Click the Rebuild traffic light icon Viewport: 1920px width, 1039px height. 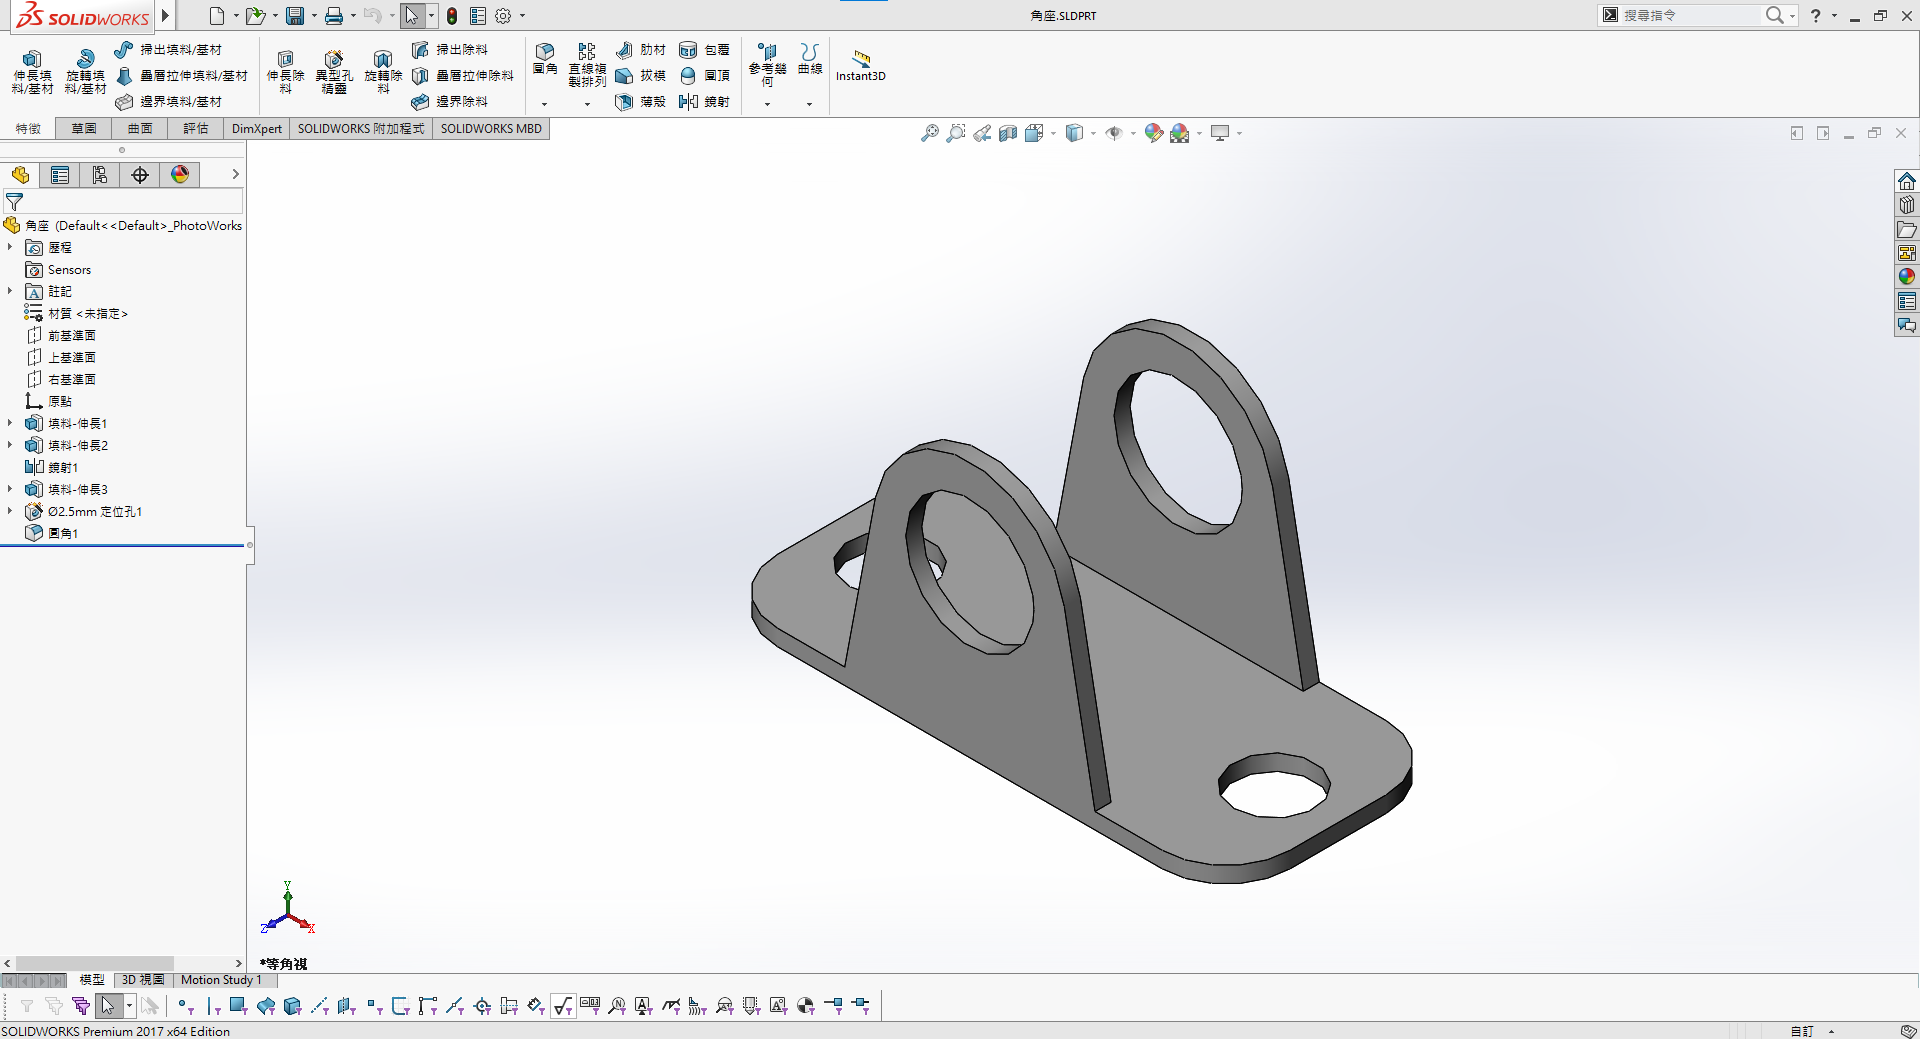click(x=452, y=16)
